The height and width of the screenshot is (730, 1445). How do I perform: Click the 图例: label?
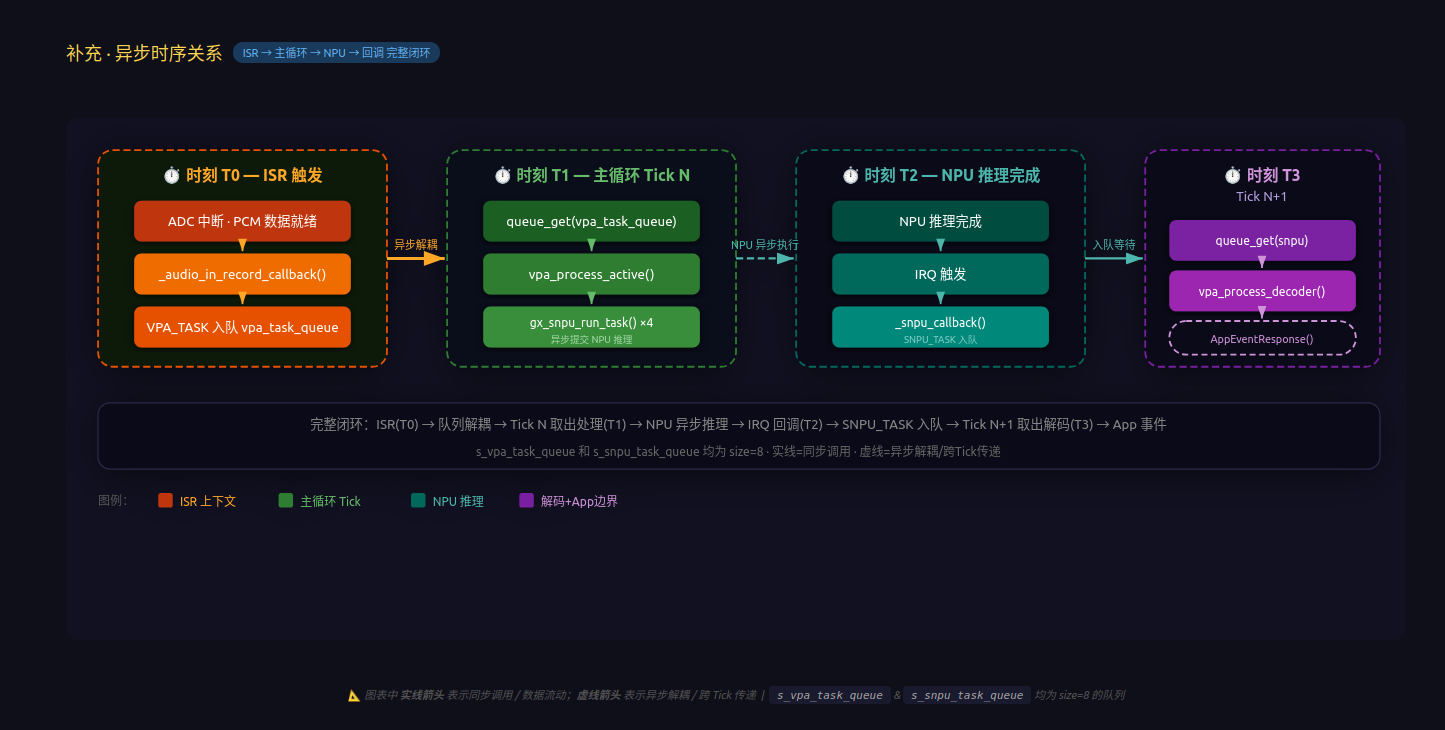click(x=113, y=500)
